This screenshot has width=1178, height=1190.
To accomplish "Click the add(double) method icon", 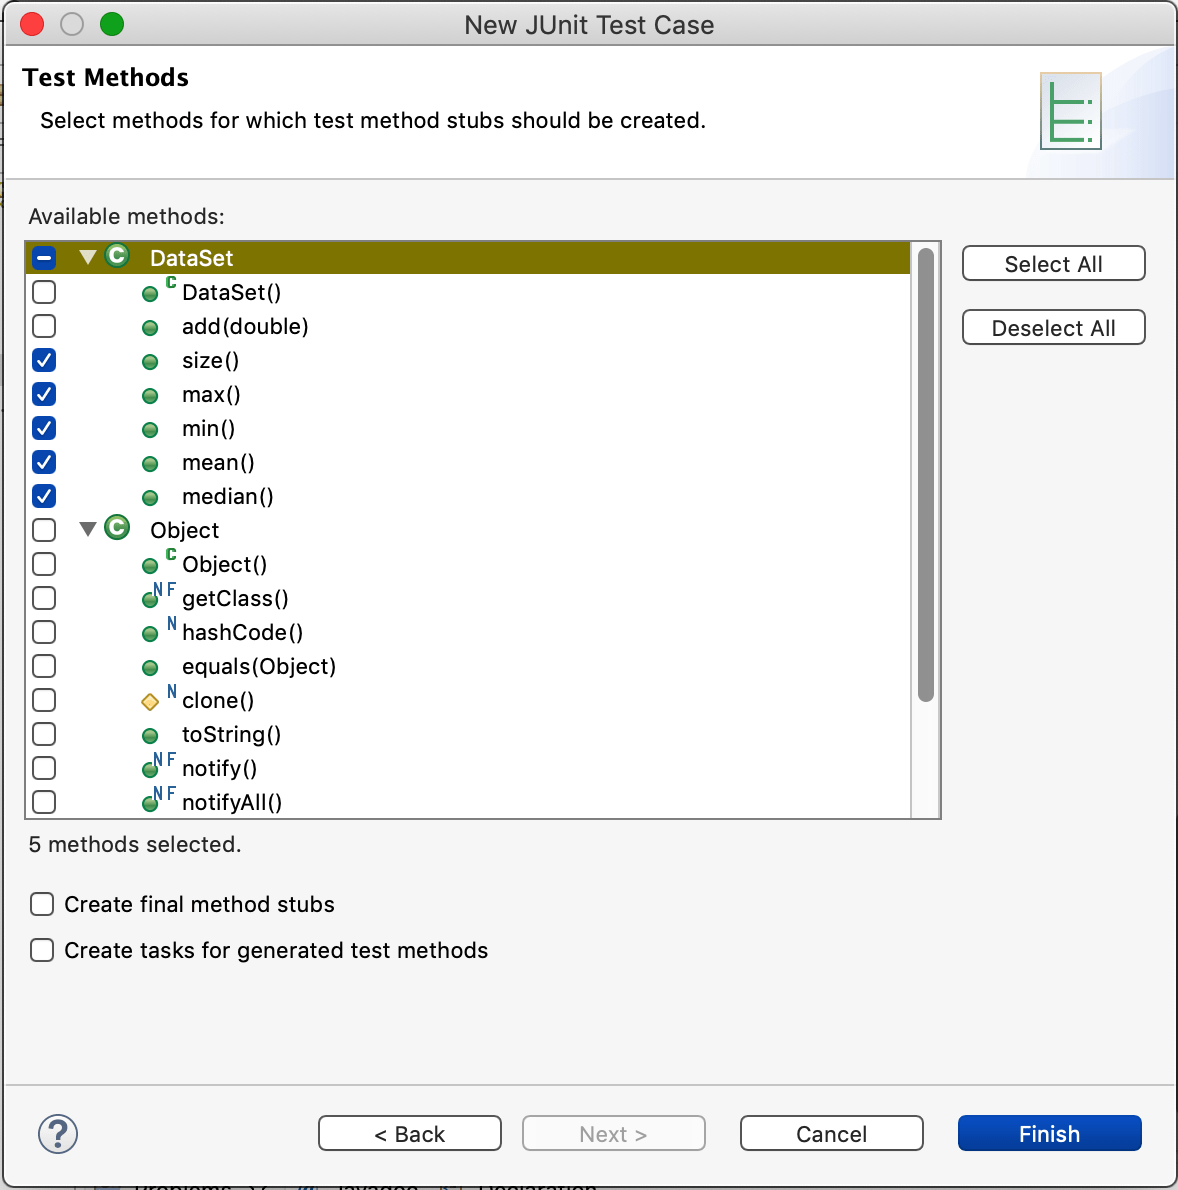I will point(150,328).
